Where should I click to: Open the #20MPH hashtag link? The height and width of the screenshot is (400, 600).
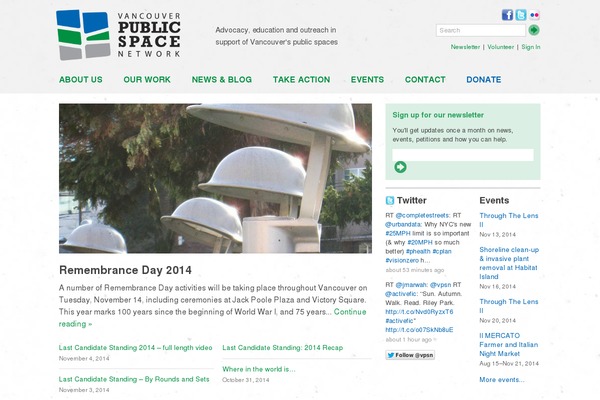pos(420,242)
